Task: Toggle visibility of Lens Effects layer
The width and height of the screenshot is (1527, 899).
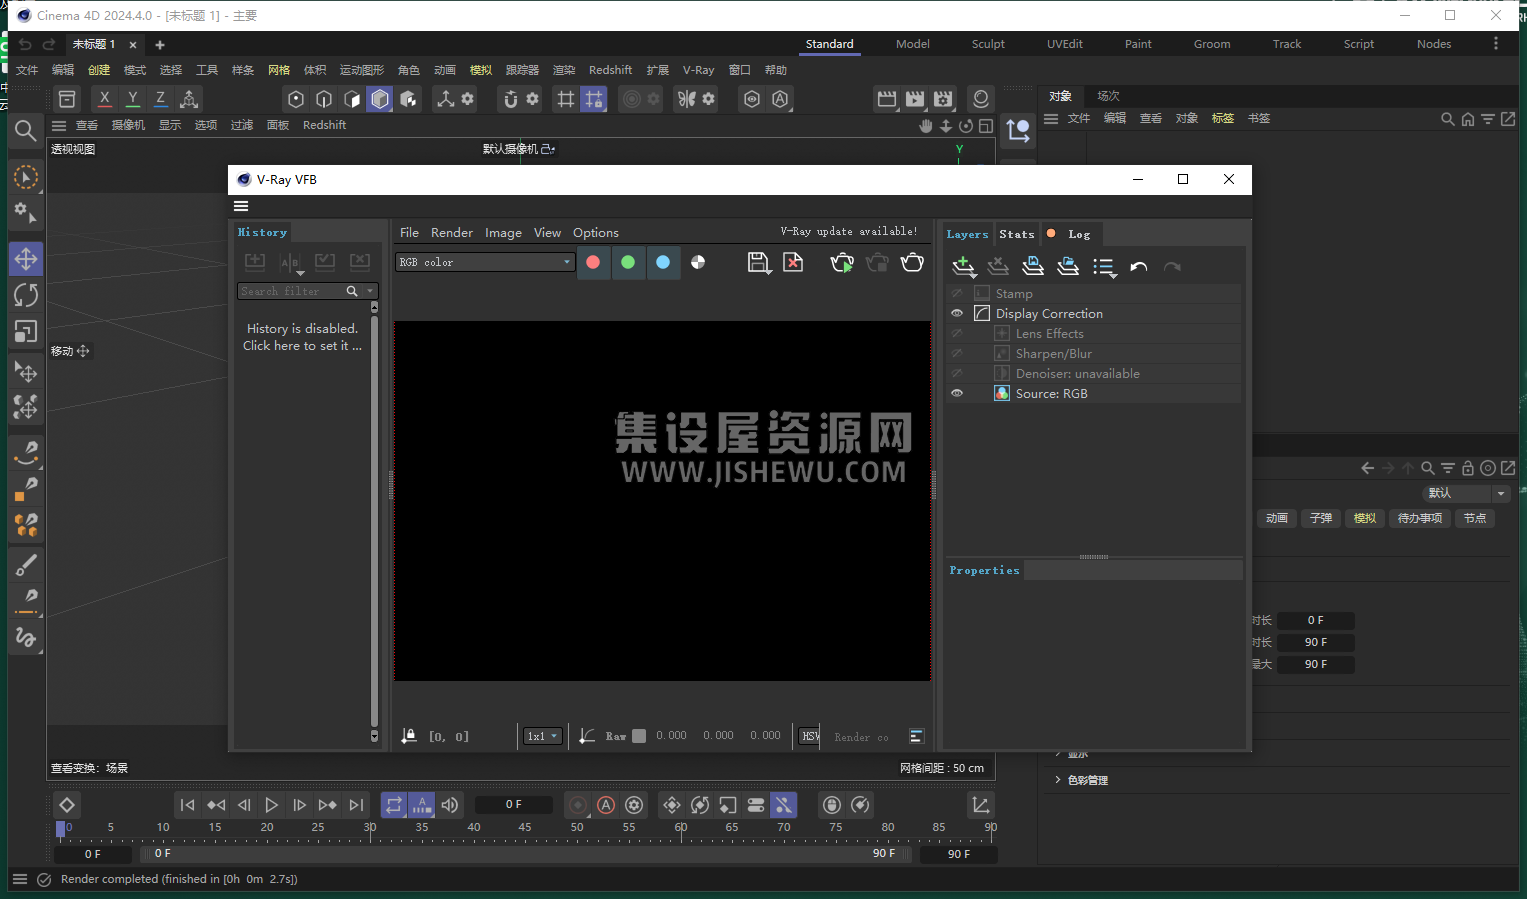Action: click(957, 333)
